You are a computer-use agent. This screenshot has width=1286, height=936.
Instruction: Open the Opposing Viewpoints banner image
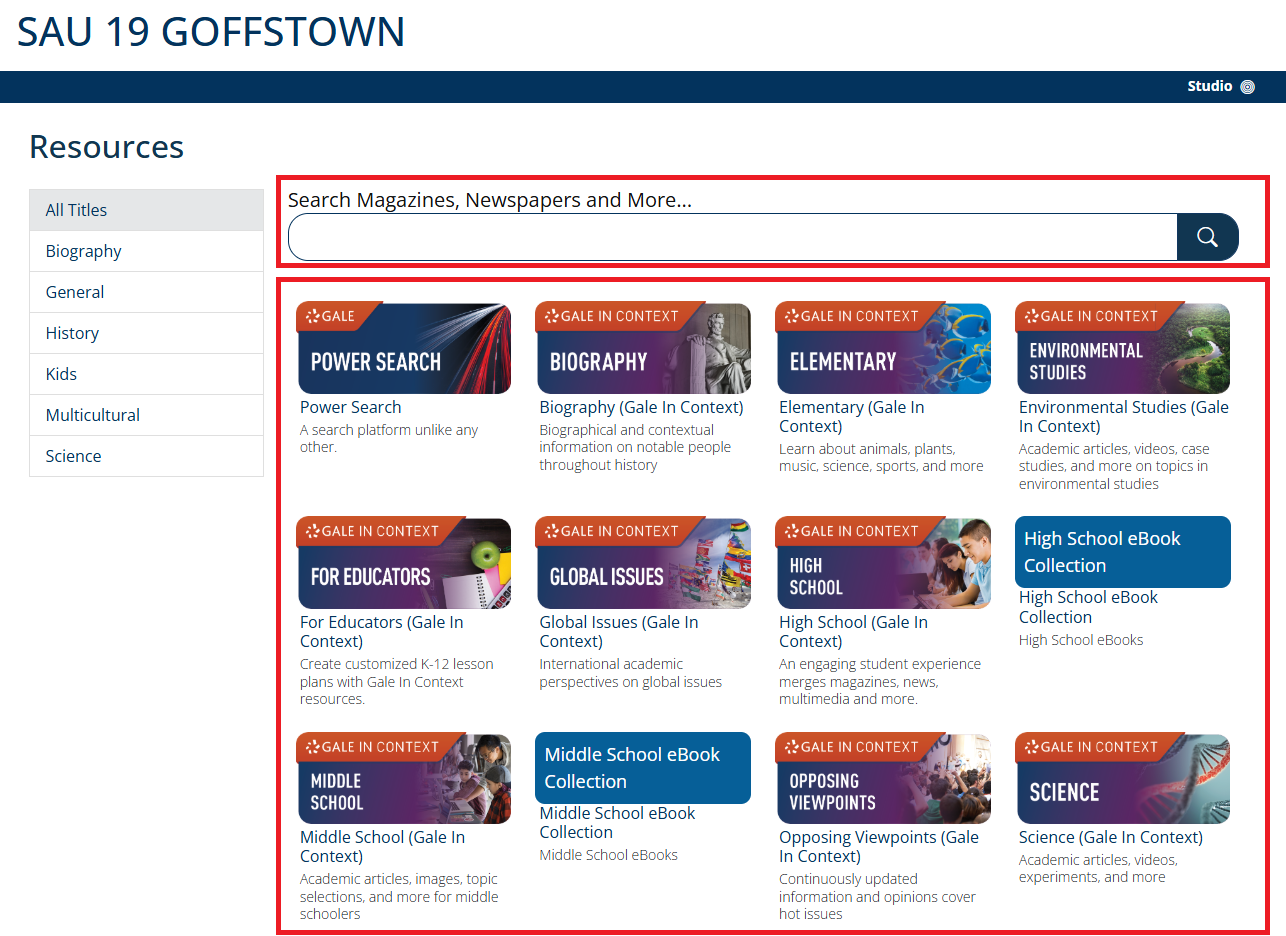tap(883, 780)
